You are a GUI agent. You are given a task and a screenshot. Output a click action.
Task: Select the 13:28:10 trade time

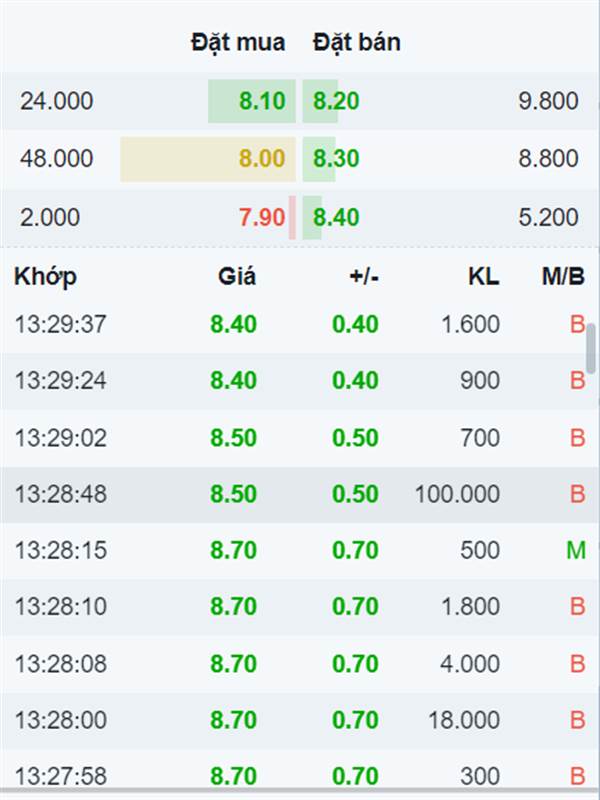[x=61, y=607]
